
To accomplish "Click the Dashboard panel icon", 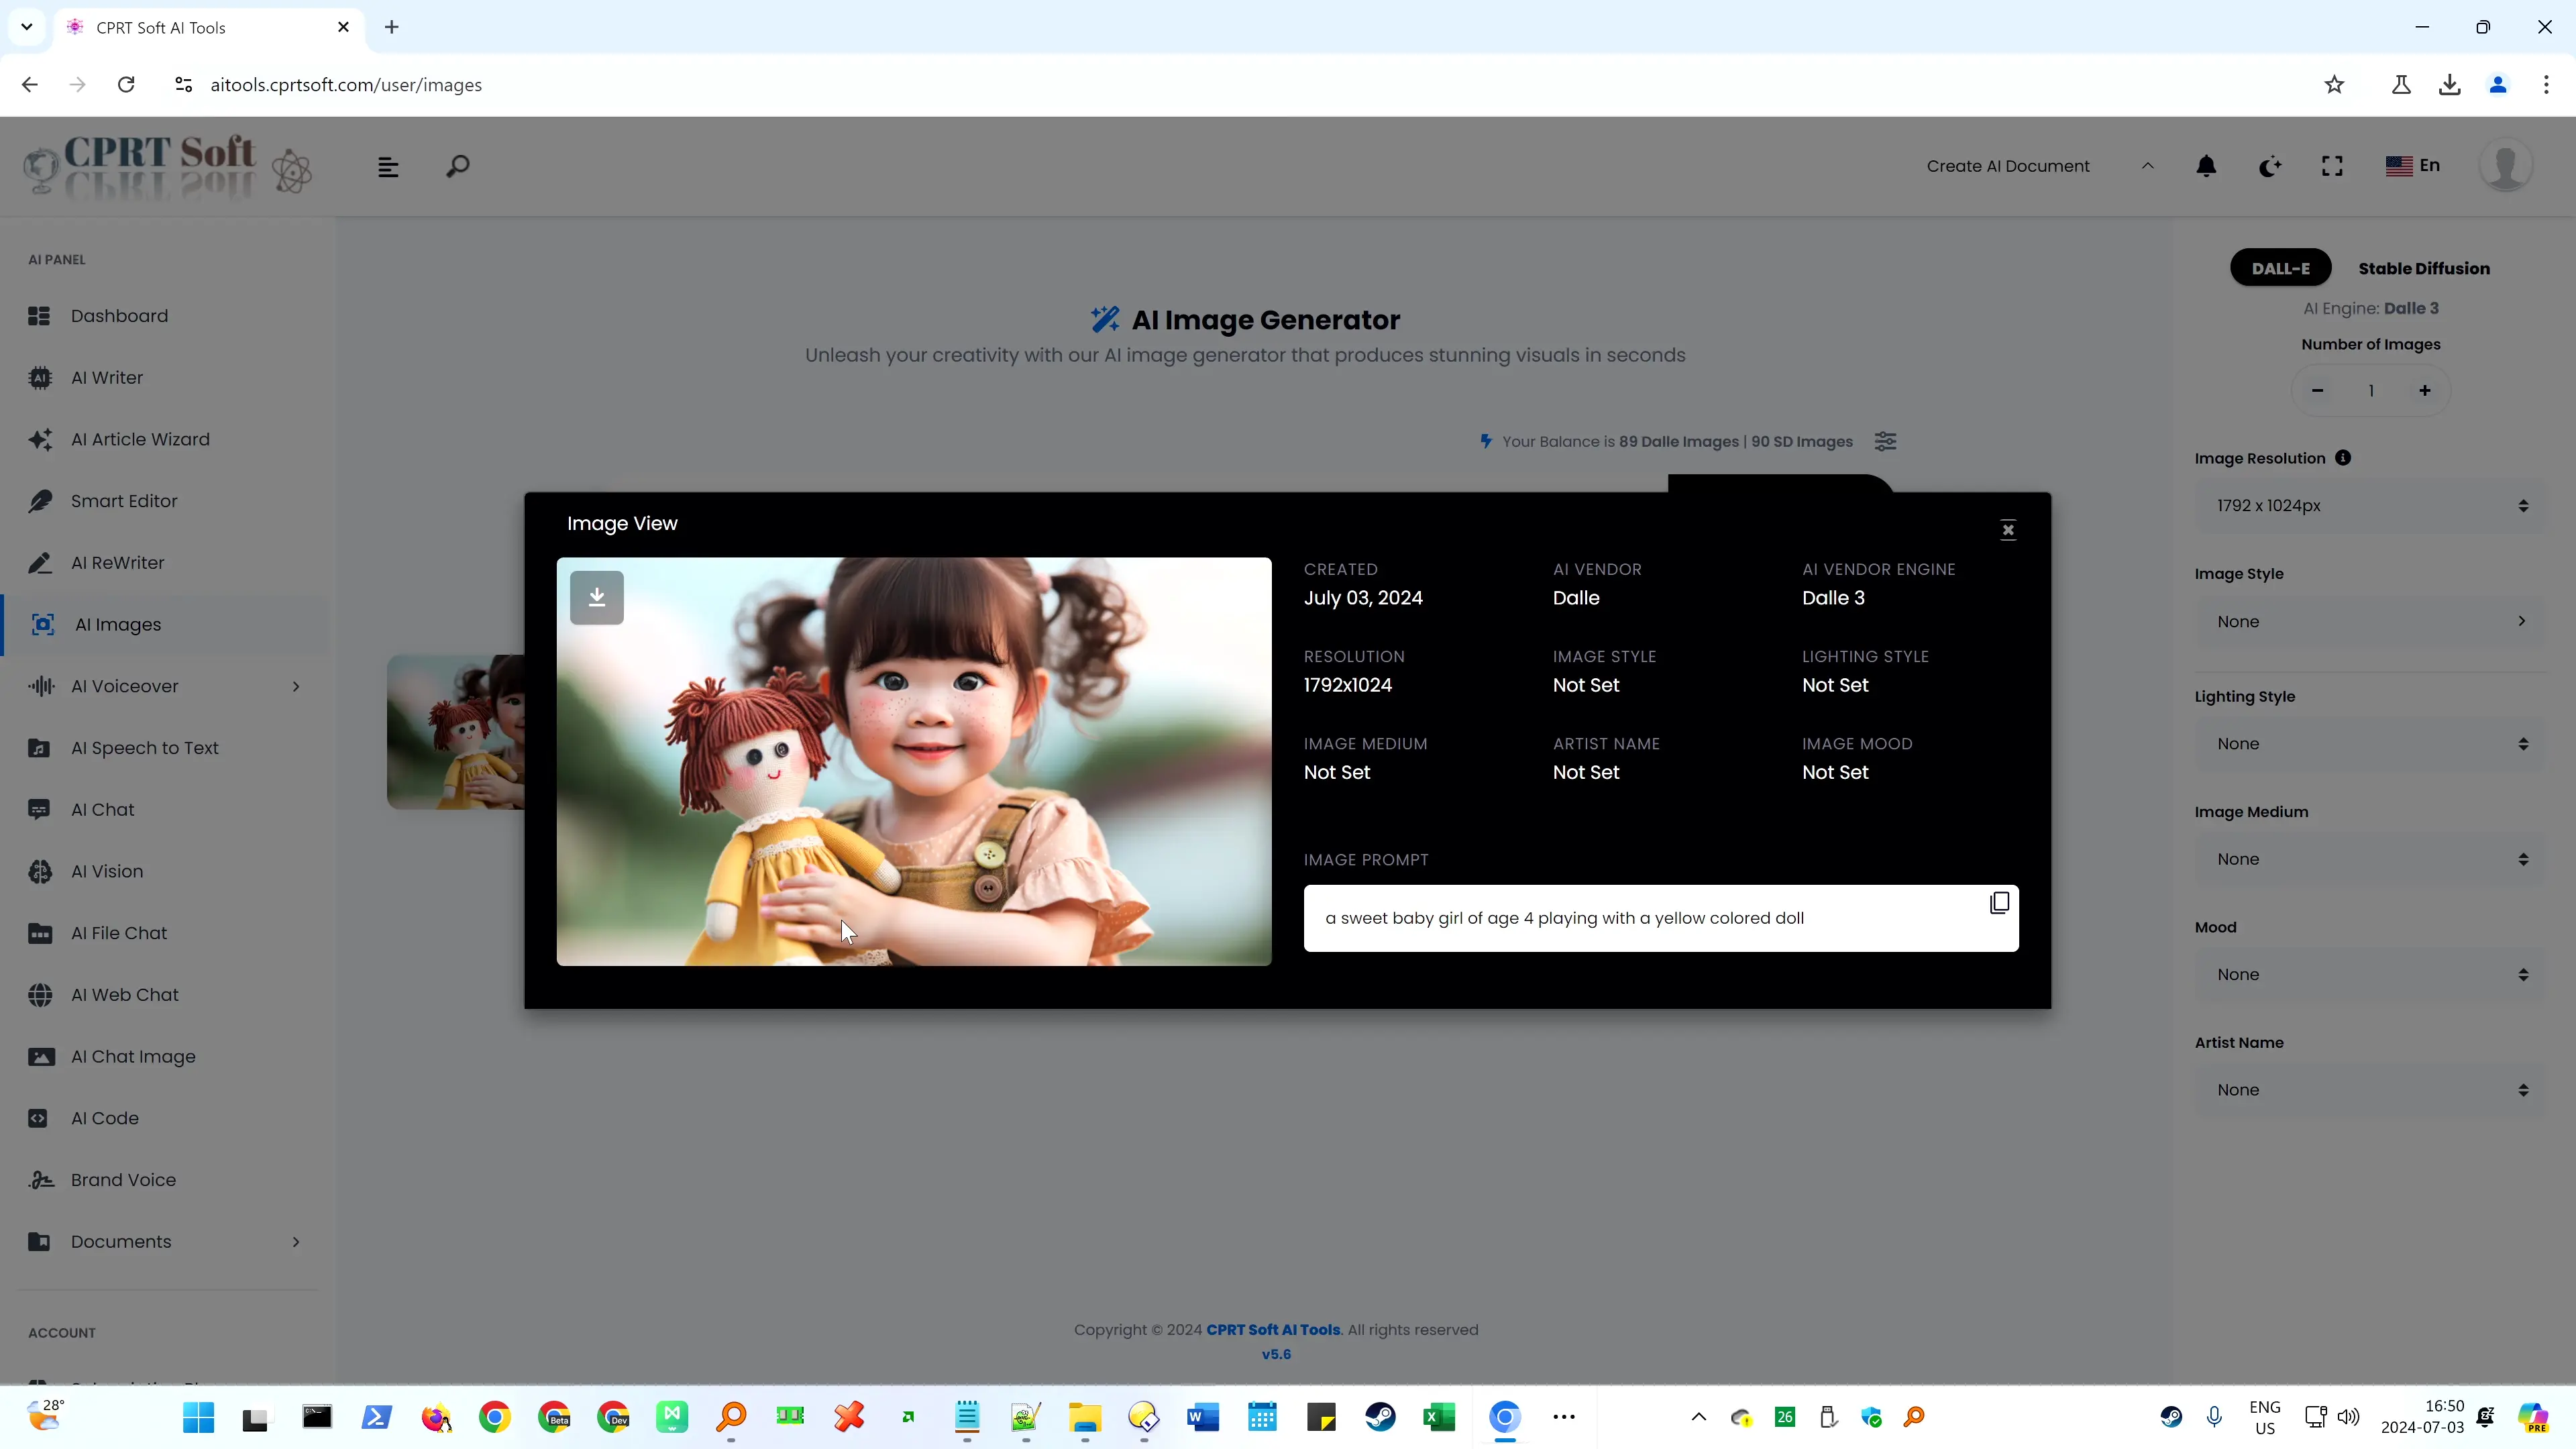I will pyautogui.click(x=39, y=315).
